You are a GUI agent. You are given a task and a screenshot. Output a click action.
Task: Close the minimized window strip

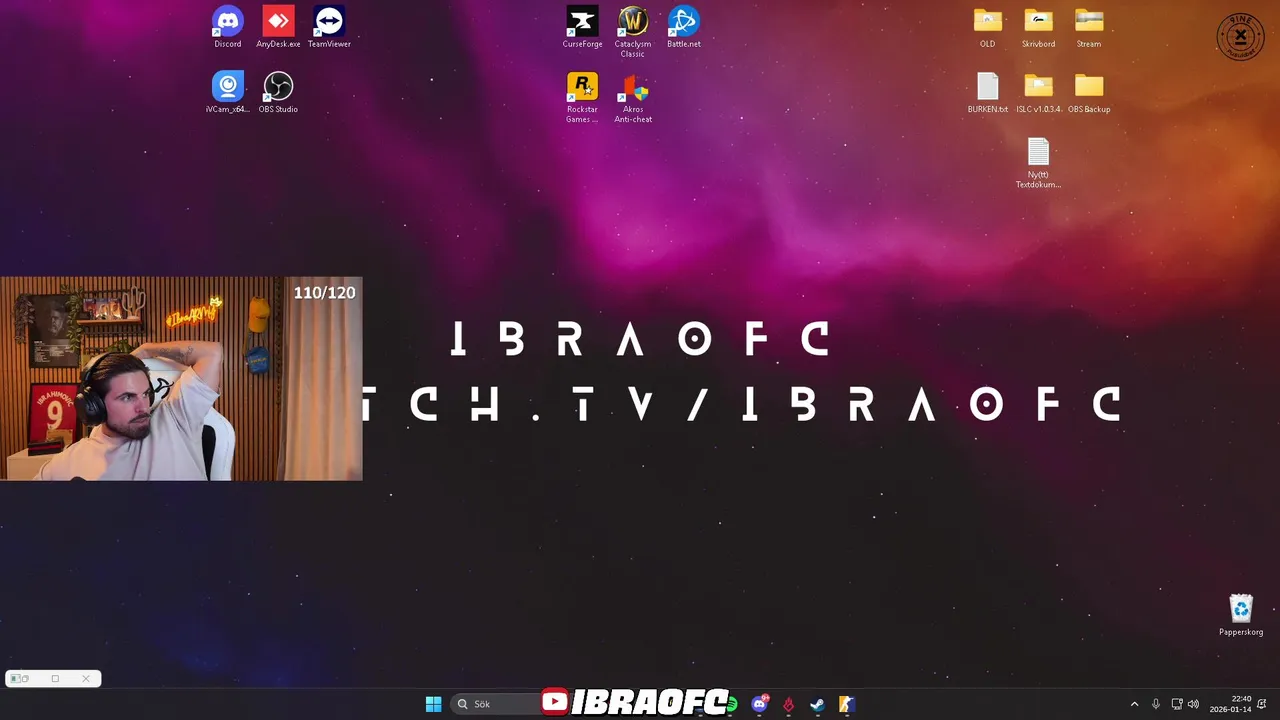click(x=86, y=679)
